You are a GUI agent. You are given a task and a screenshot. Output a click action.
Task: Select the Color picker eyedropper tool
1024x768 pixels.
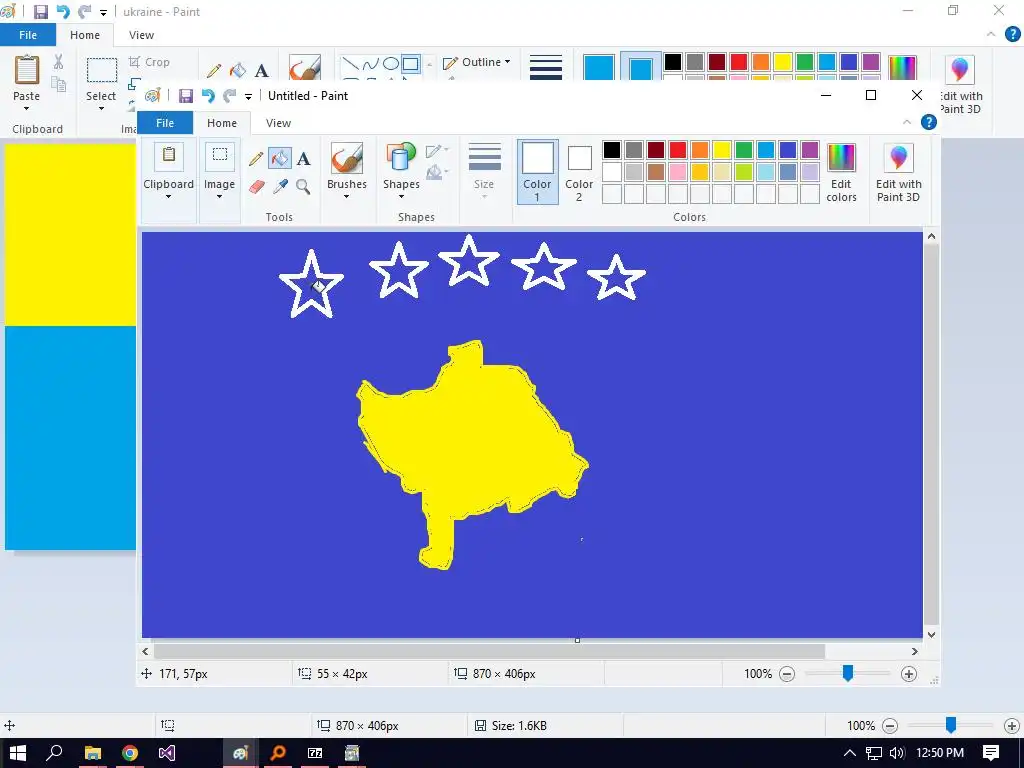280,187
